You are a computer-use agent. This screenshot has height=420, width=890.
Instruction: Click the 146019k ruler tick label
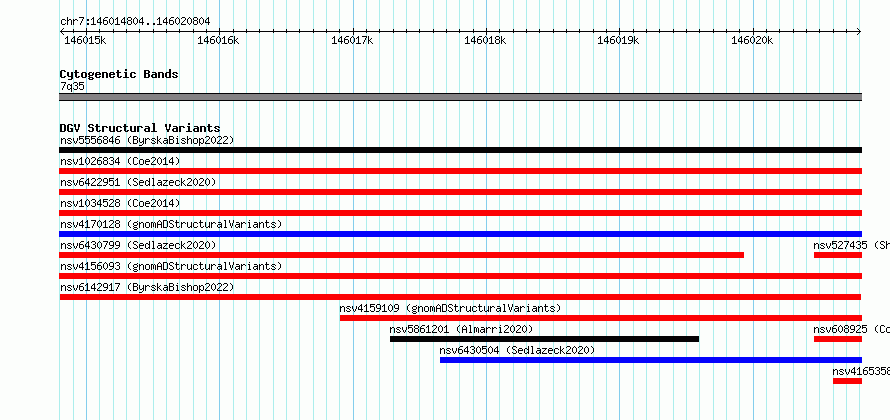click(x=618, y=40)
